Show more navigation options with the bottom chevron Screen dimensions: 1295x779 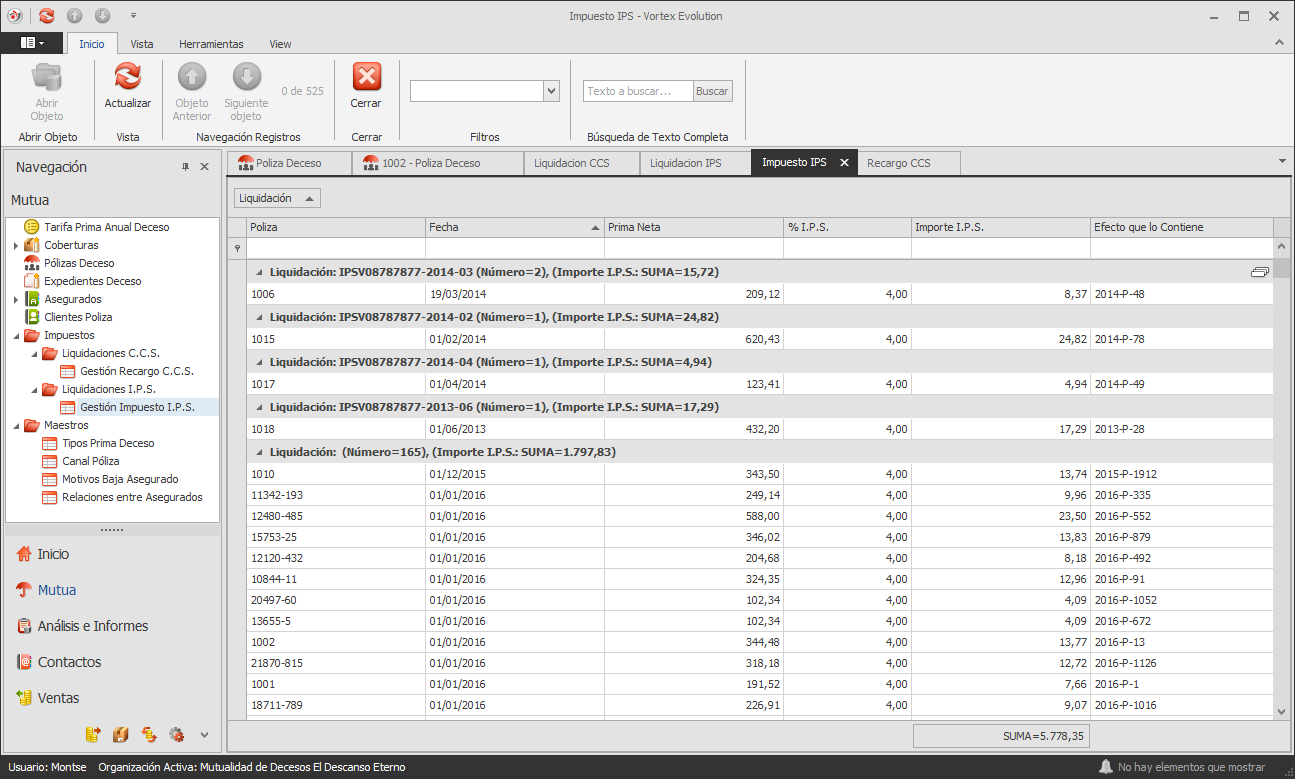tap(204, 735)
